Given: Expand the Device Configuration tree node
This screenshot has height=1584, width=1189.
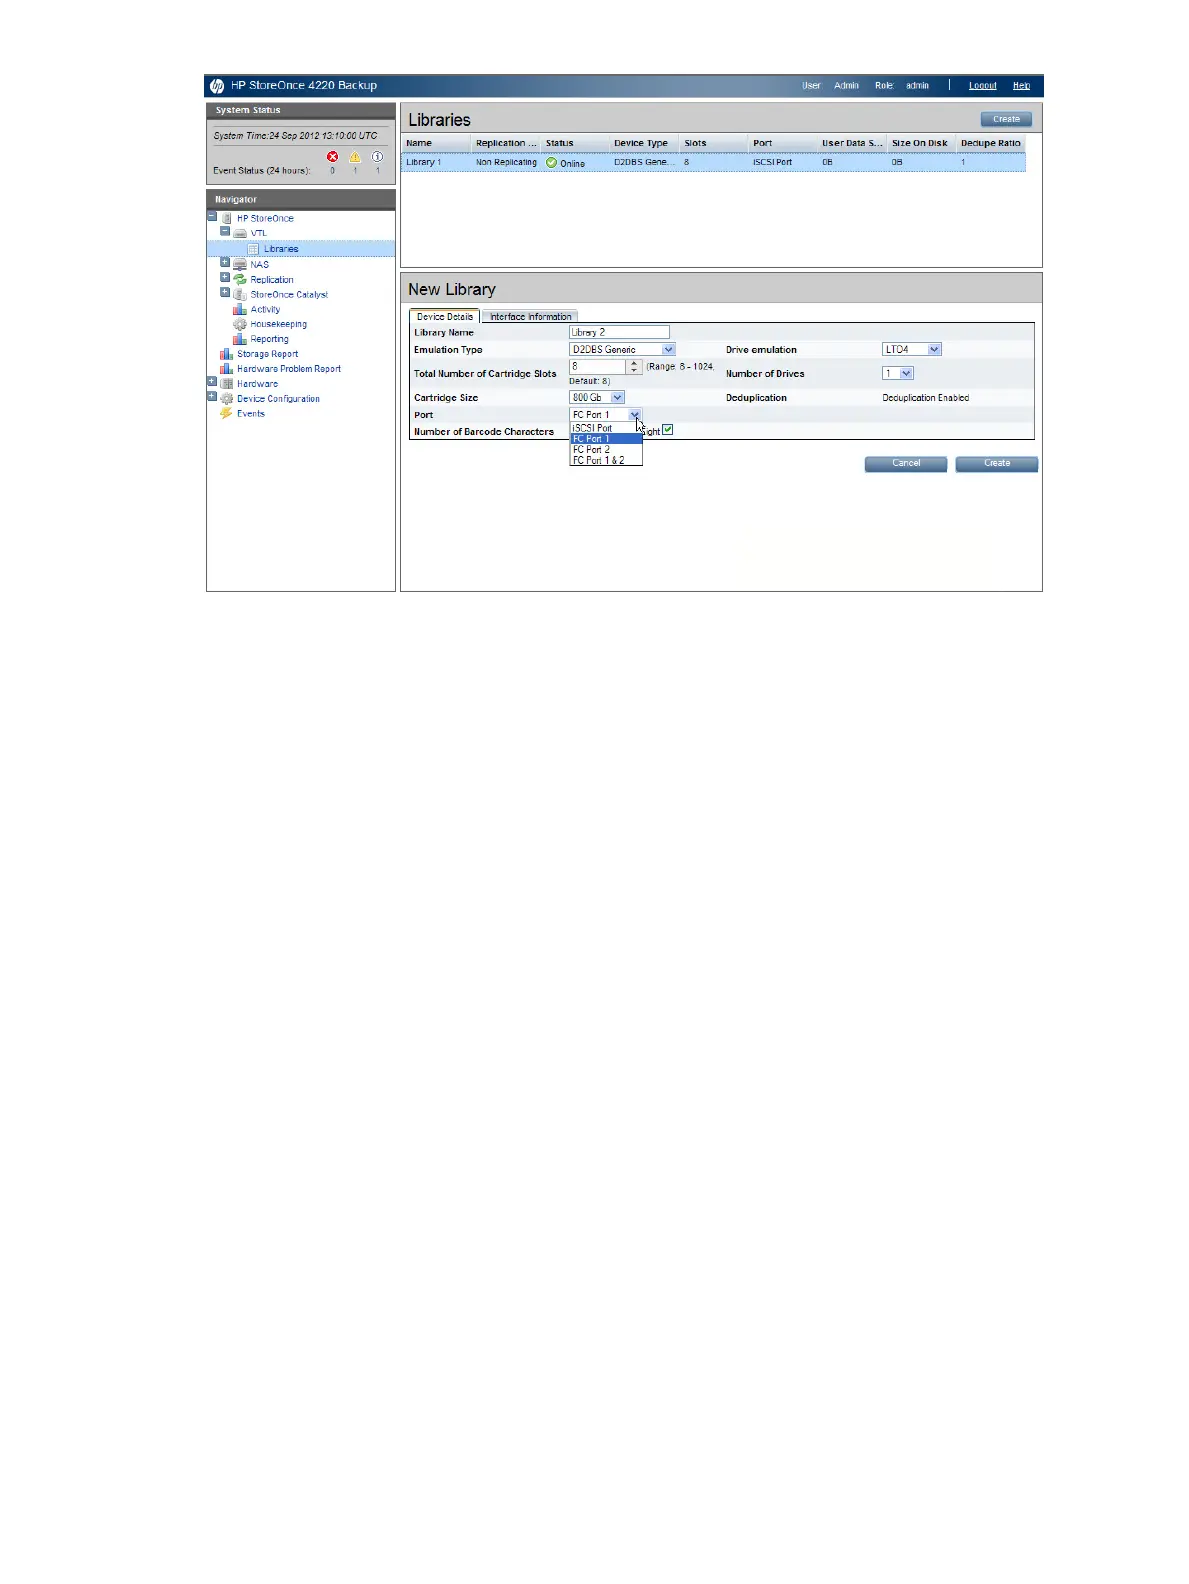Looking at the screenshot, I should click(x=212, y=397).
